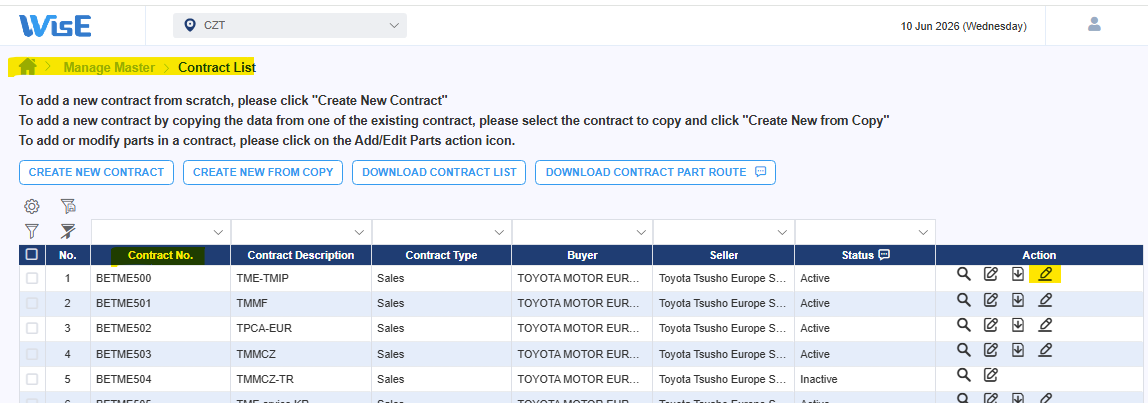Screen dimensions: 1148x403
Task: Click the Inactive status cell
Action: click(865, 380)
